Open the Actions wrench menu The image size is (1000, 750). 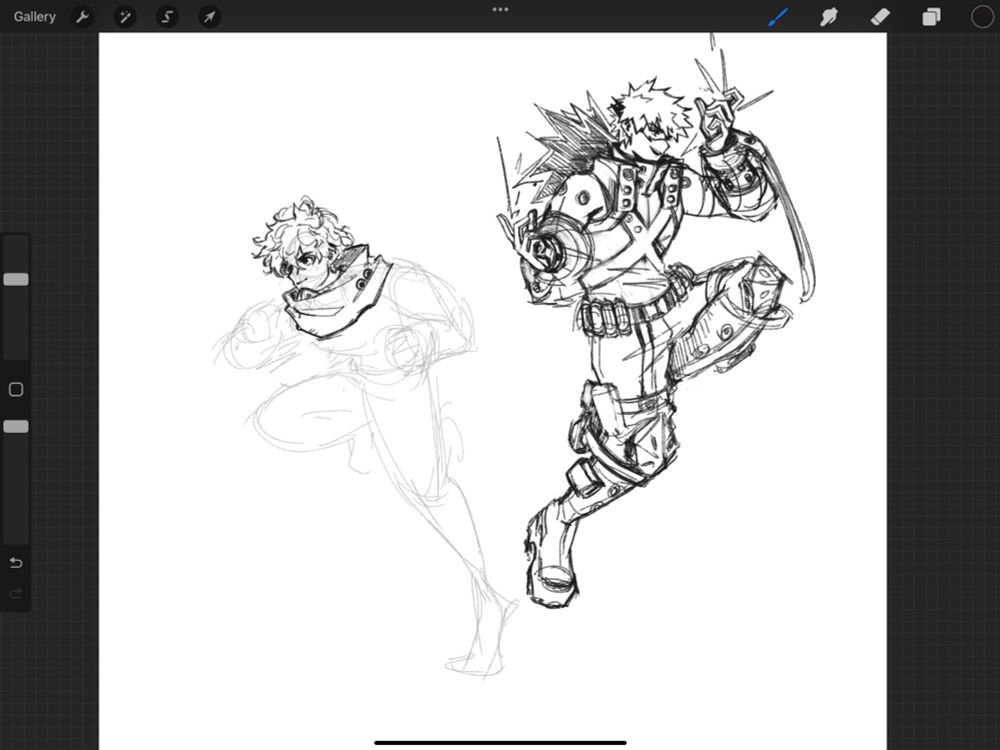click(x=82, y=17)
